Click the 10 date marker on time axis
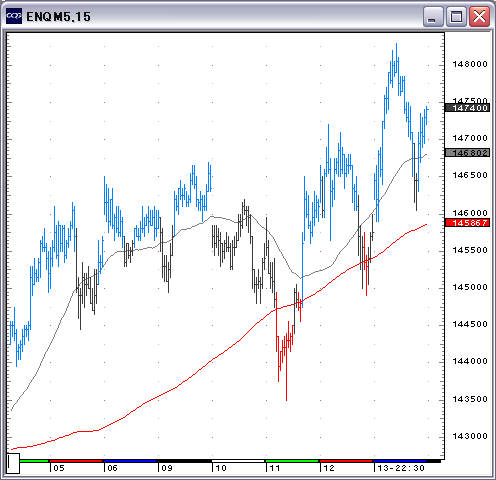 click(221, 468)
